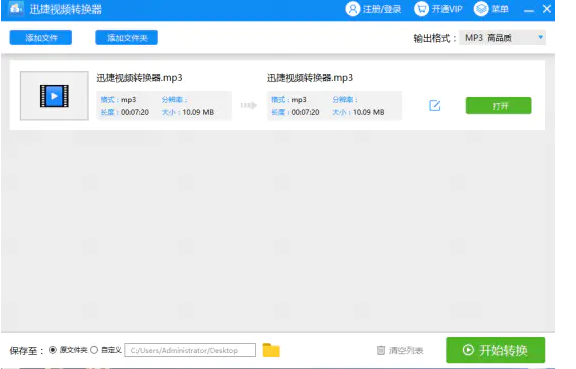576x369 pixels.
Task: Click the 添加文件夹 button
Action: pos(127,37)
